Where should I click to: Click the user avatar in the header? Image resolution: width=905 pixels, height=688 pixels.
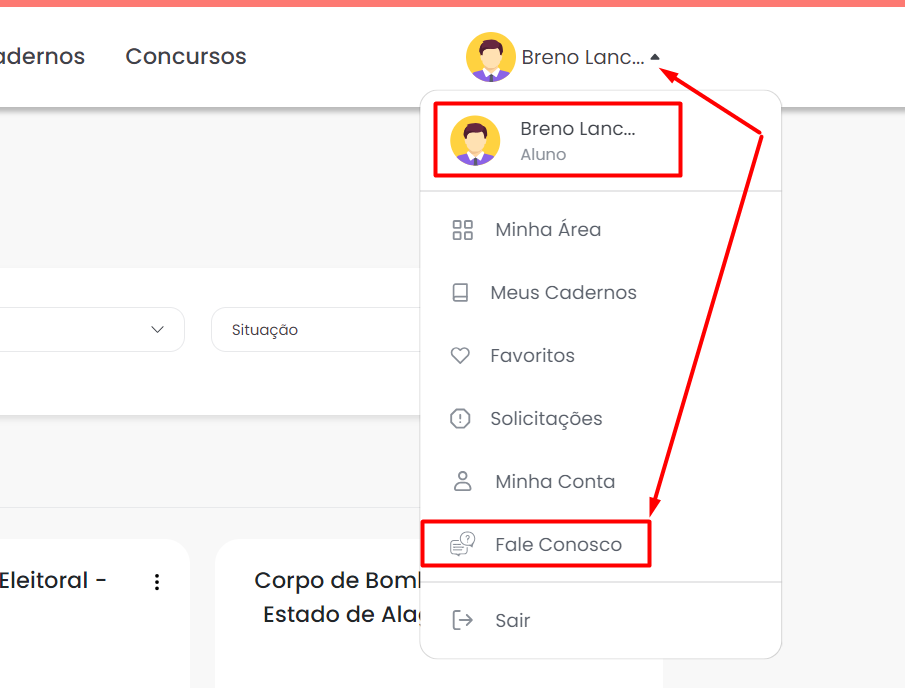click(x=490, y=57)
